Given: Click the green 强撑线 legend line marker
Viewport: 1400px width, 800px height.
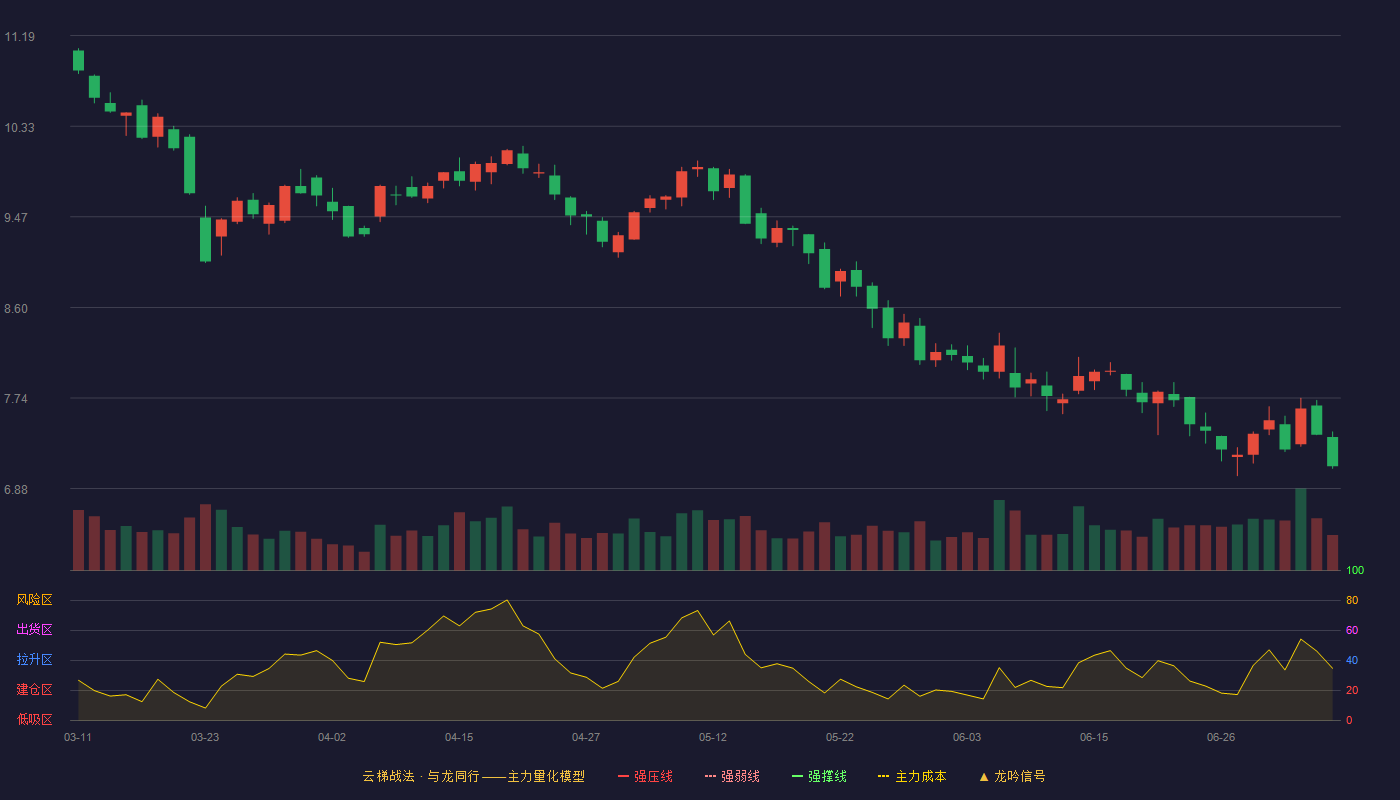Looking at the screenshot, I should 797,776.
